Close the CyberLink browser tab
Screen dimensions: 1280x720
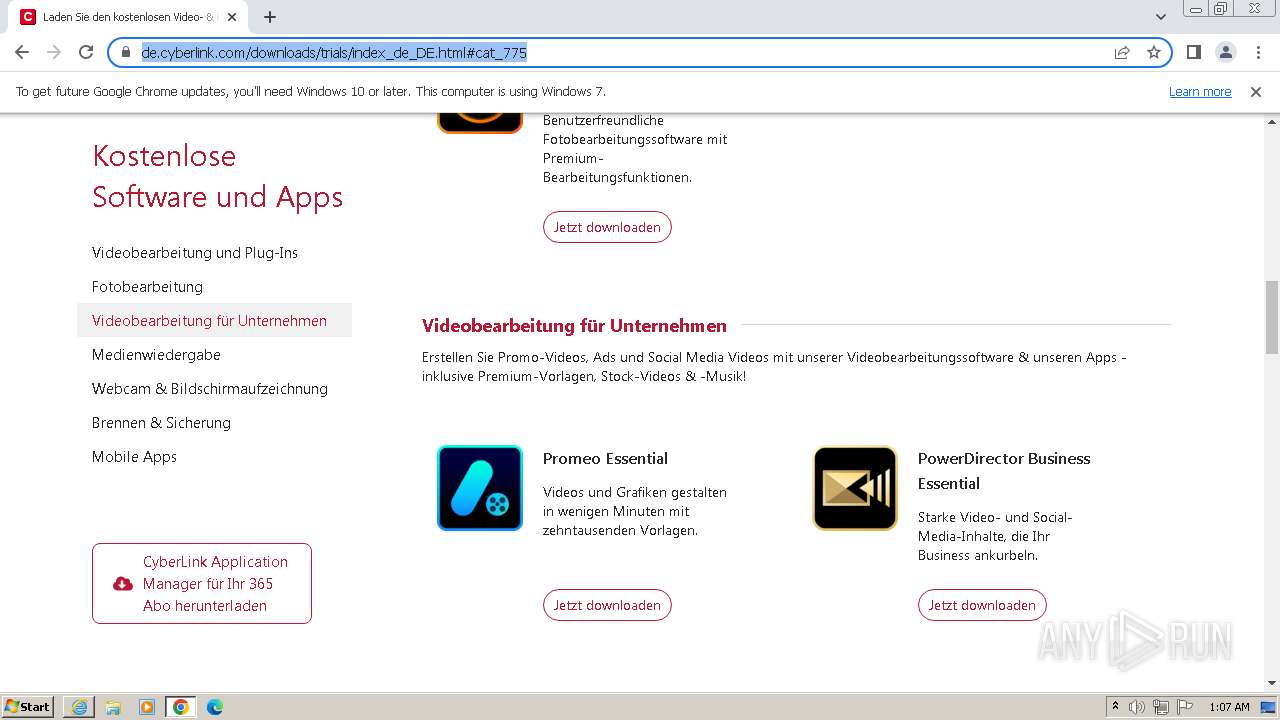coord(232,17)
